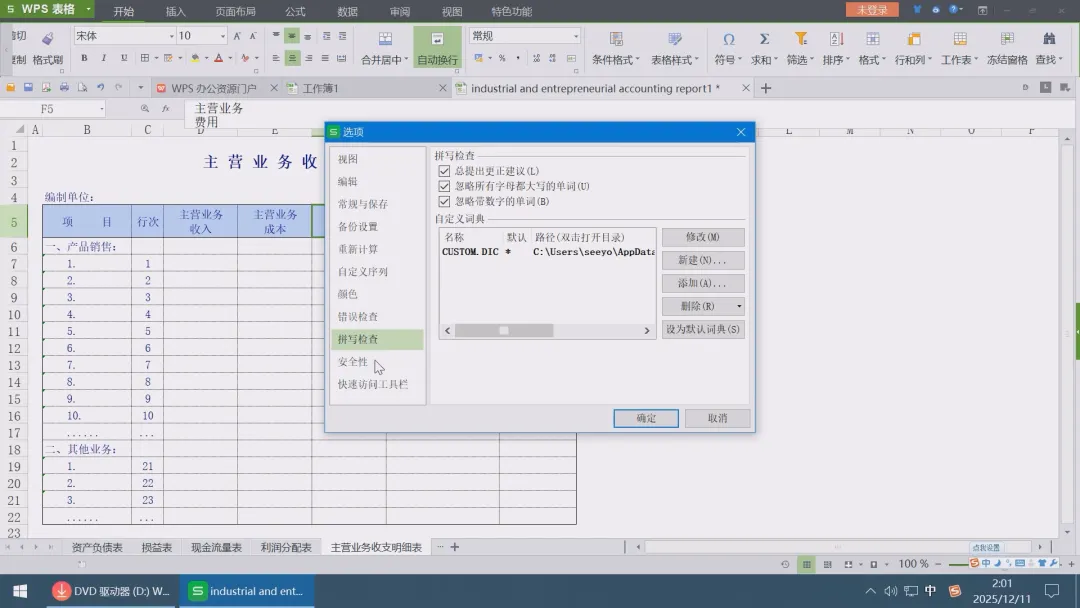Open the number format dropdown (常规)
This screenshot has height=608, width=1080.
tap(576, 36)
